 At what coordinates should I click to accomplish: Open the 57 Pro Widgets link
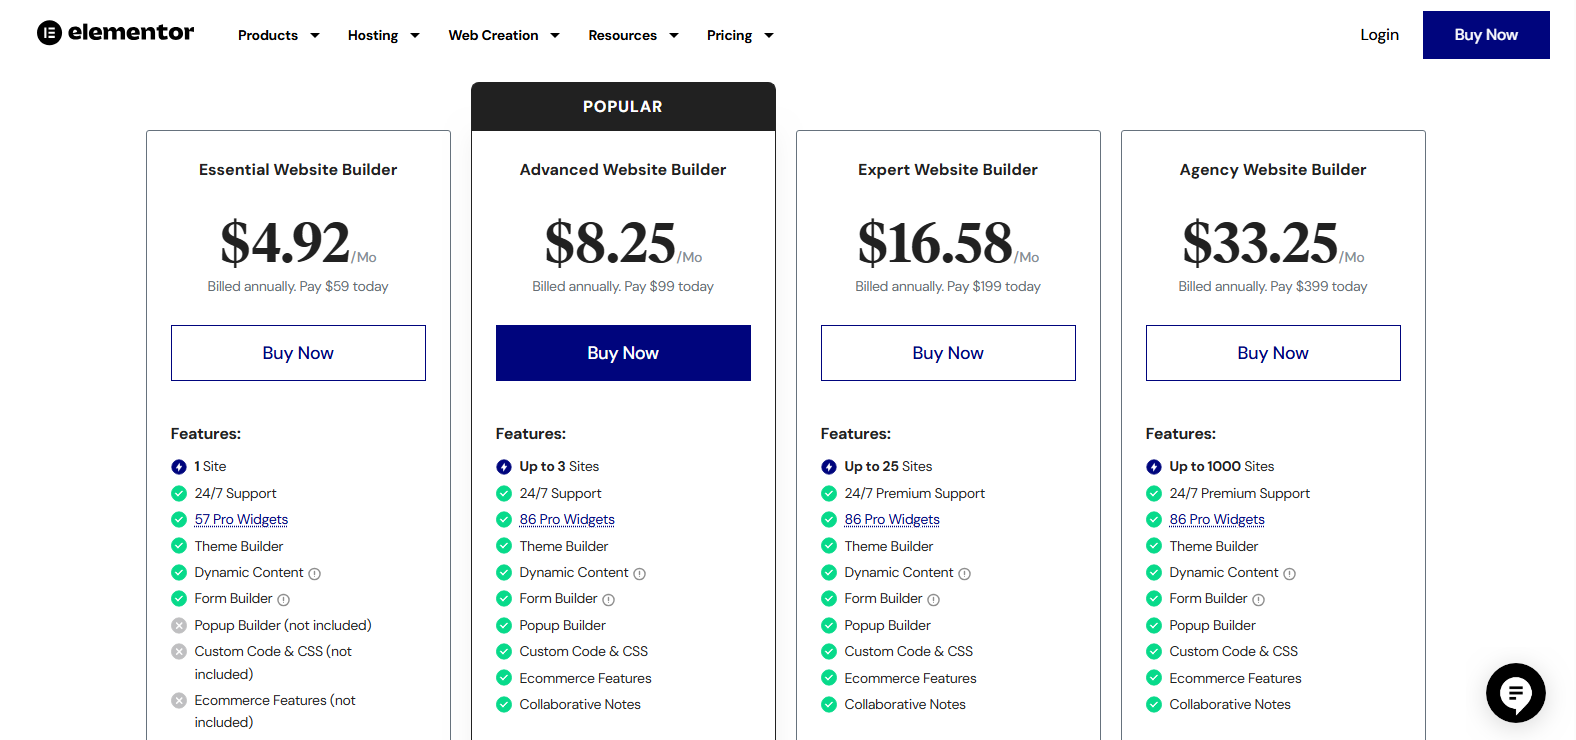coord(241,520)
